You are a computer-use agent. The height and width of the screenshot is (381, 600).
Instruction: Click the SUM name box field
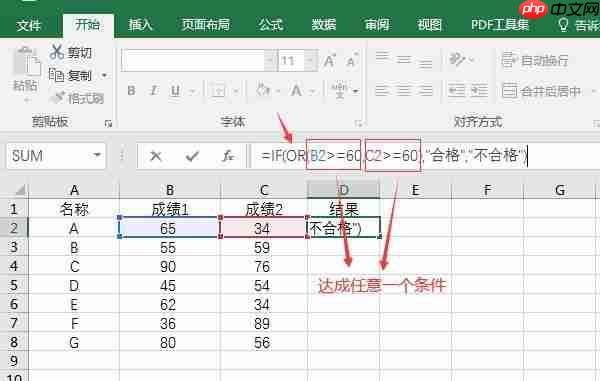(x=56, y=156)
